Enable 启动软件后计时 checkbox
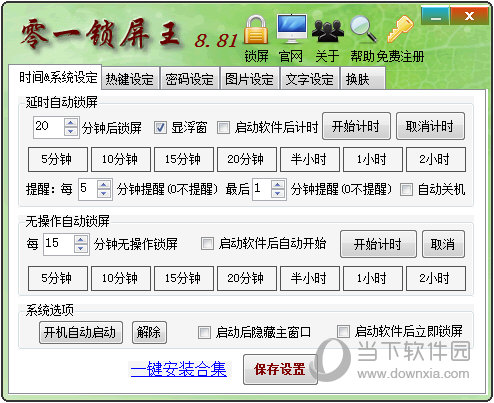Screen dimensions: 494x403 223,127
